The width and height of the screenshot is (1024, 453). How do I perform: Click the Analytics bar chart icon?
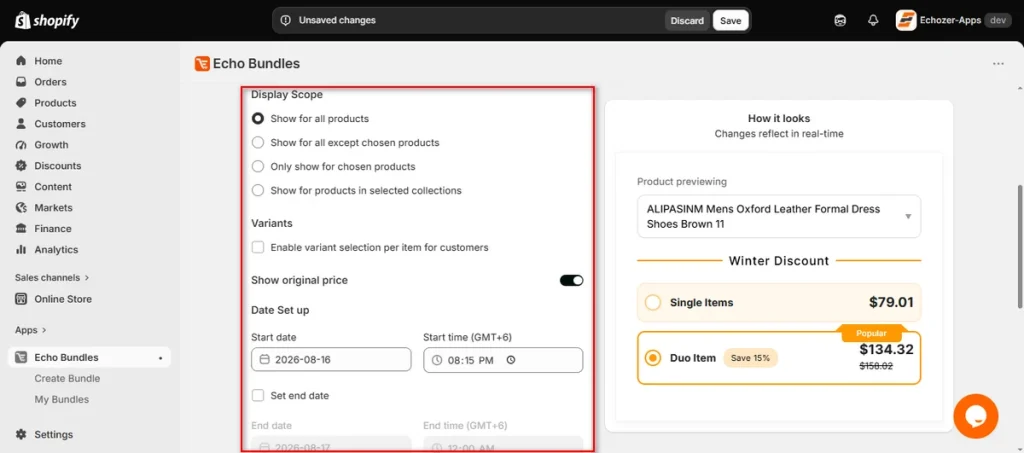21,249
